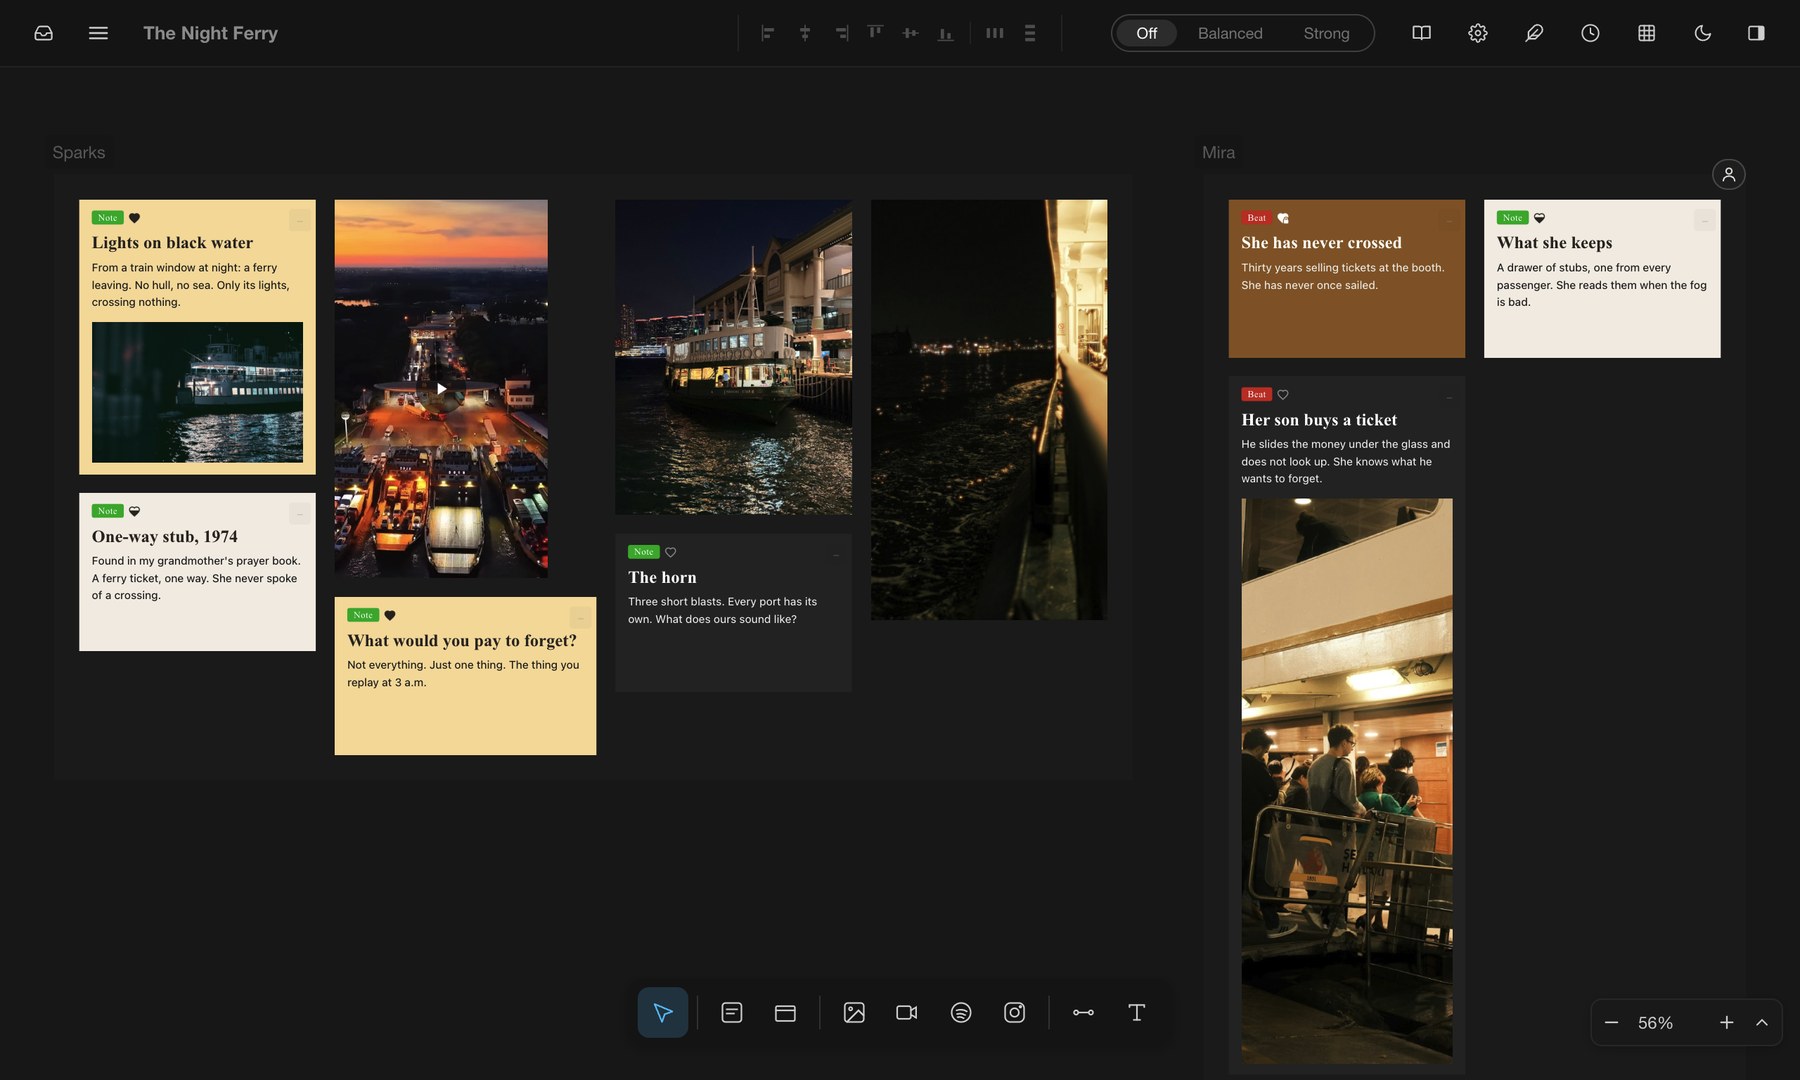1800x1080 pixels.
Task: Open the feather writing icon
Action: click(x=1534, y=33)
